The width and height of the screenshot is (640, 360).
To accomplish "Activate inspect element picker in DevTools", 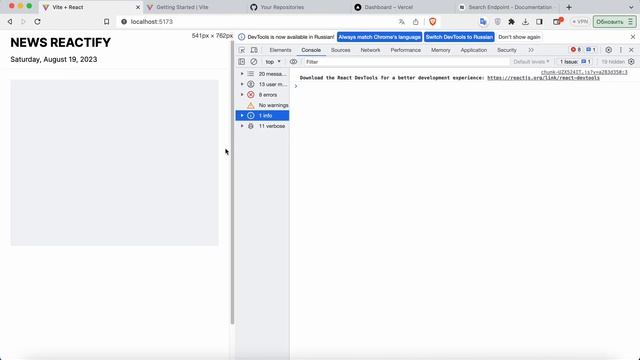I will pyautogui.click(x=242, y=50).
